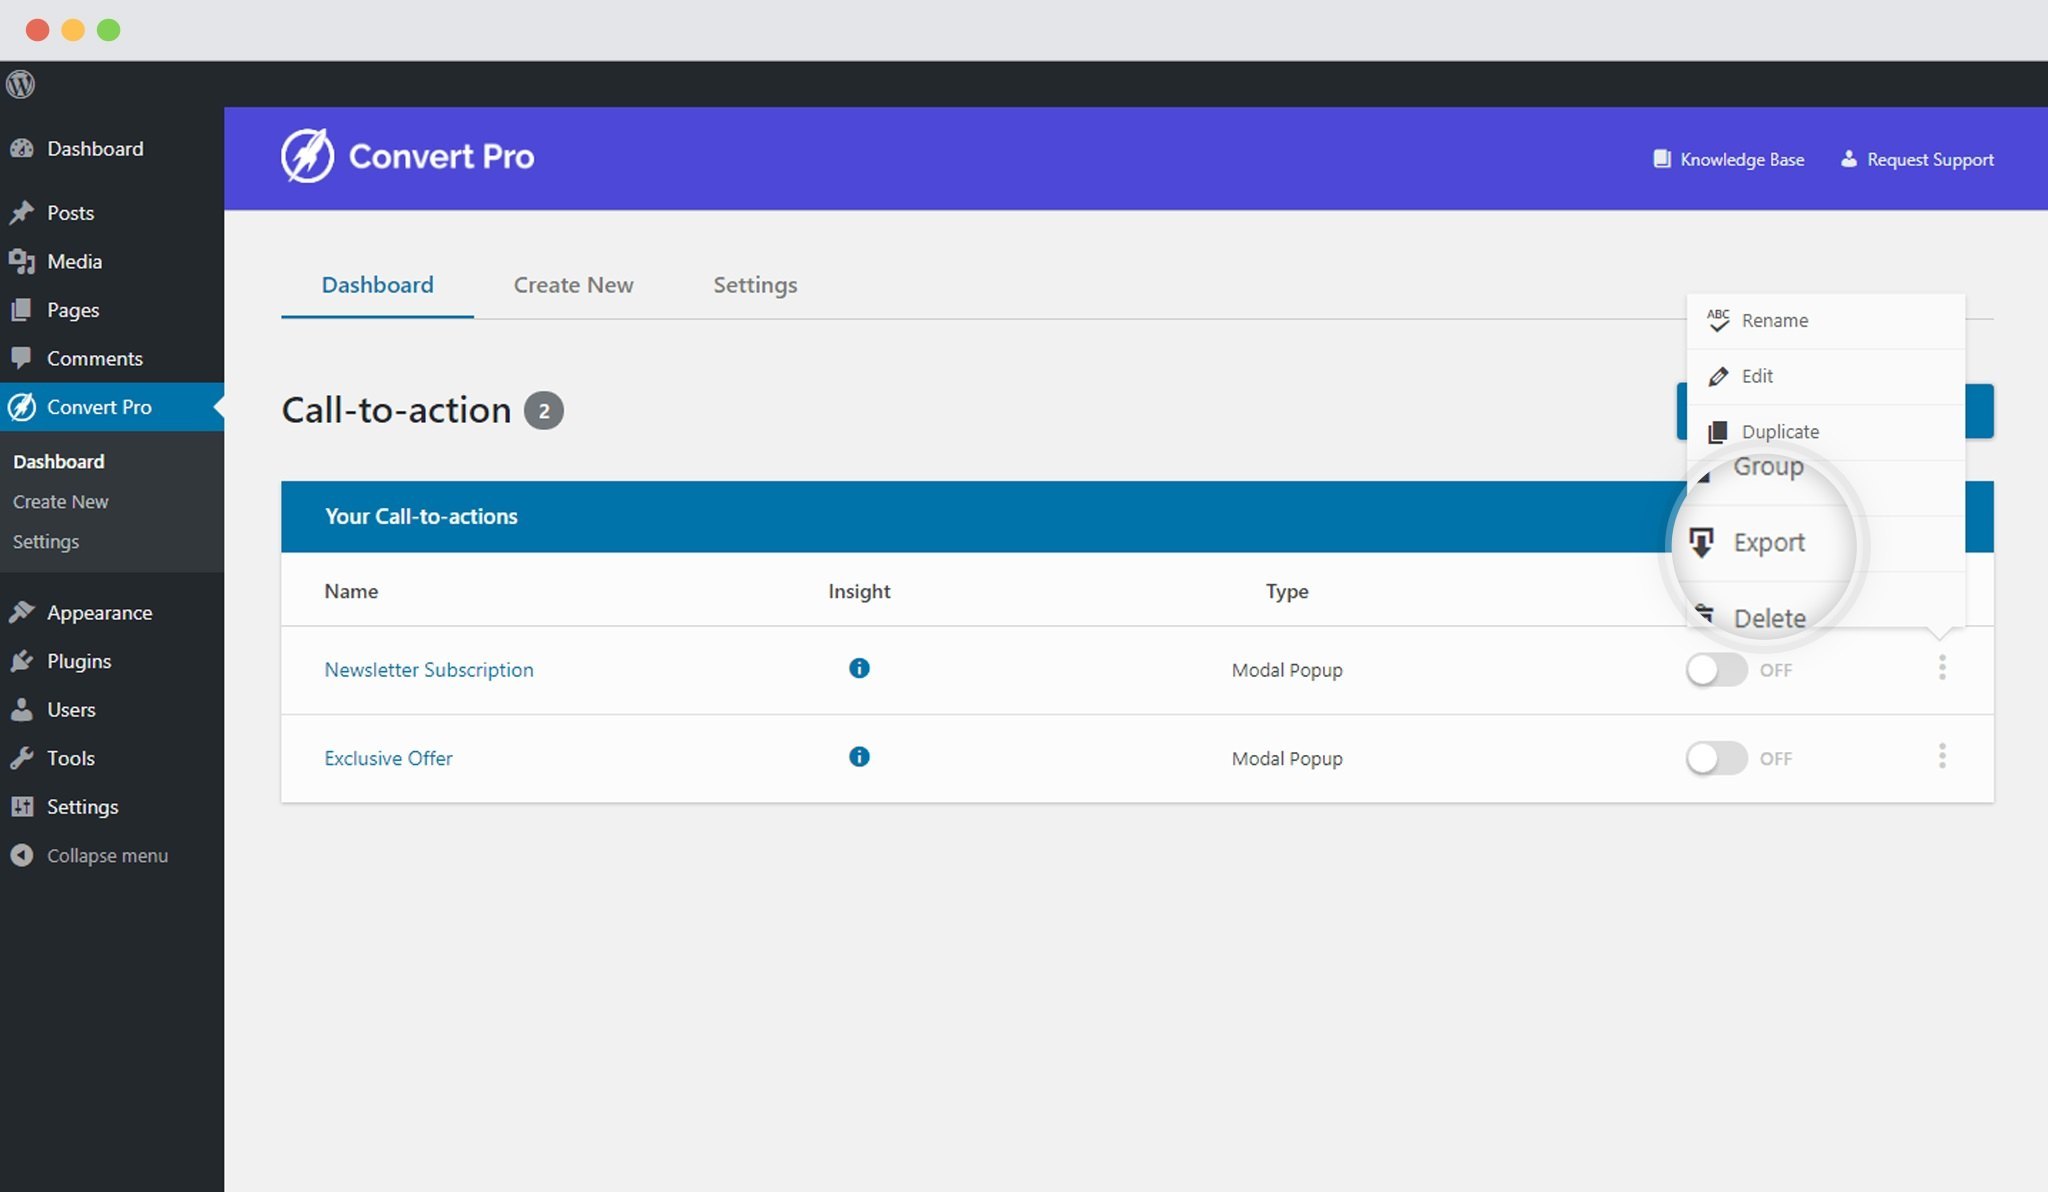2048x1192 pixels.
Task: Click the Duplicate pages icon
Action: pos(1718,432)
